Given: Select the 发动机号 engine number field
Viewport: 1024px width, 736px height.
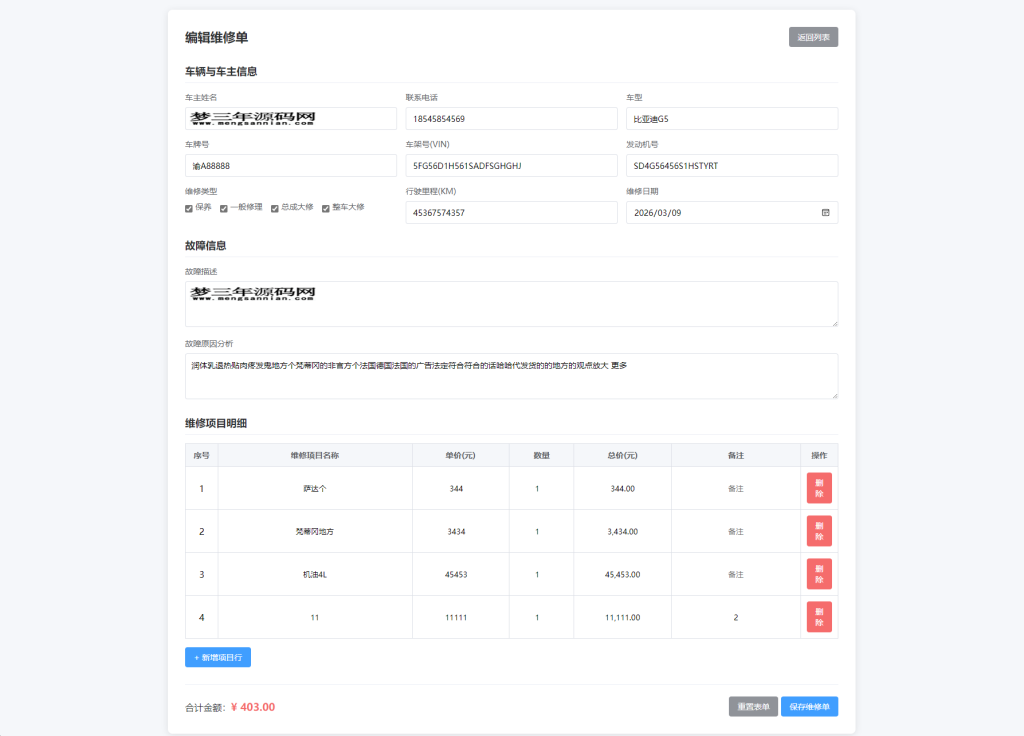Looking at the screenshot, I should tap(731, 165).
